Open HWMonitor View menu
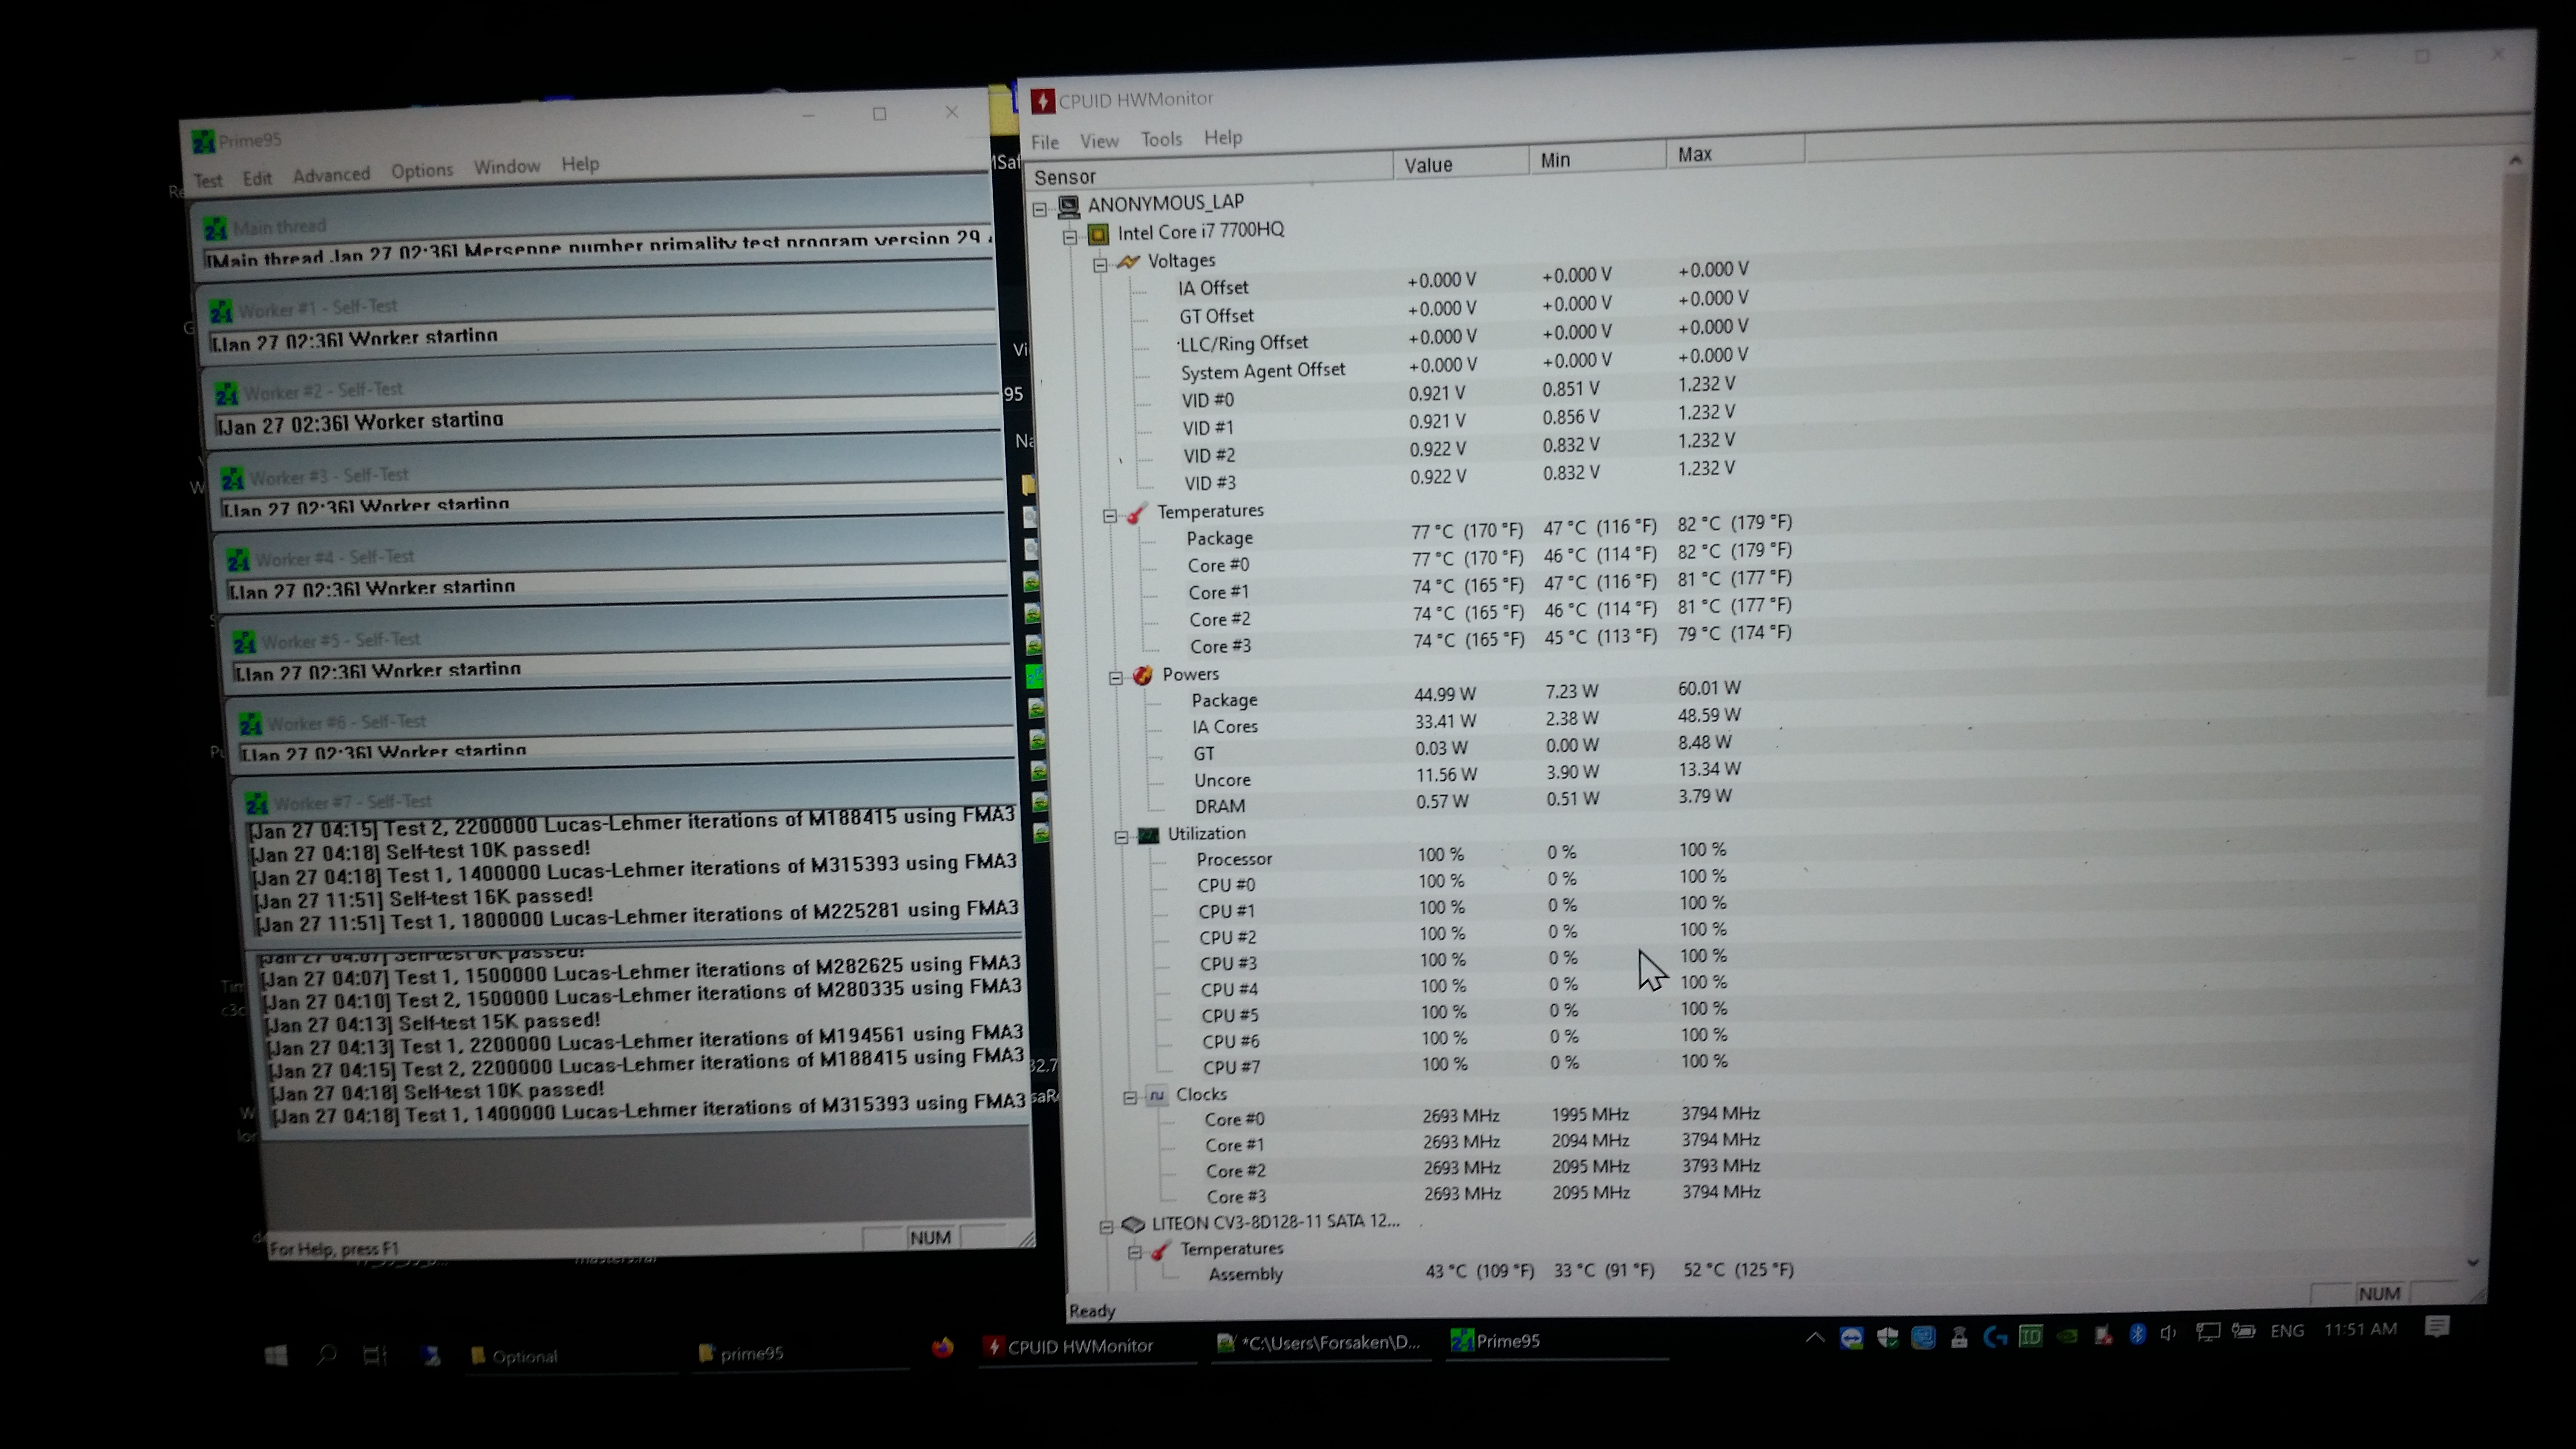Image resolution: width=2576 pixels, height=1449 pixels. click(x=1098, y=141)
